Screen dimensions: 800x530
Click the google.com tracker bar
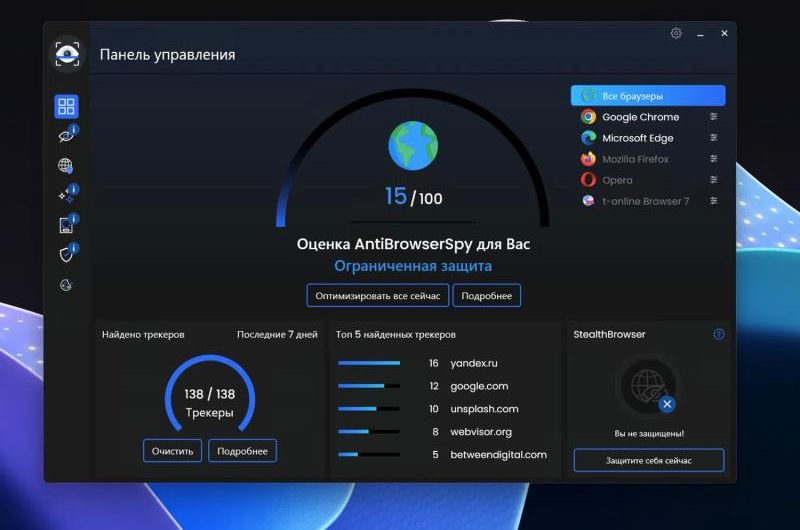click(x=369, y=386)
